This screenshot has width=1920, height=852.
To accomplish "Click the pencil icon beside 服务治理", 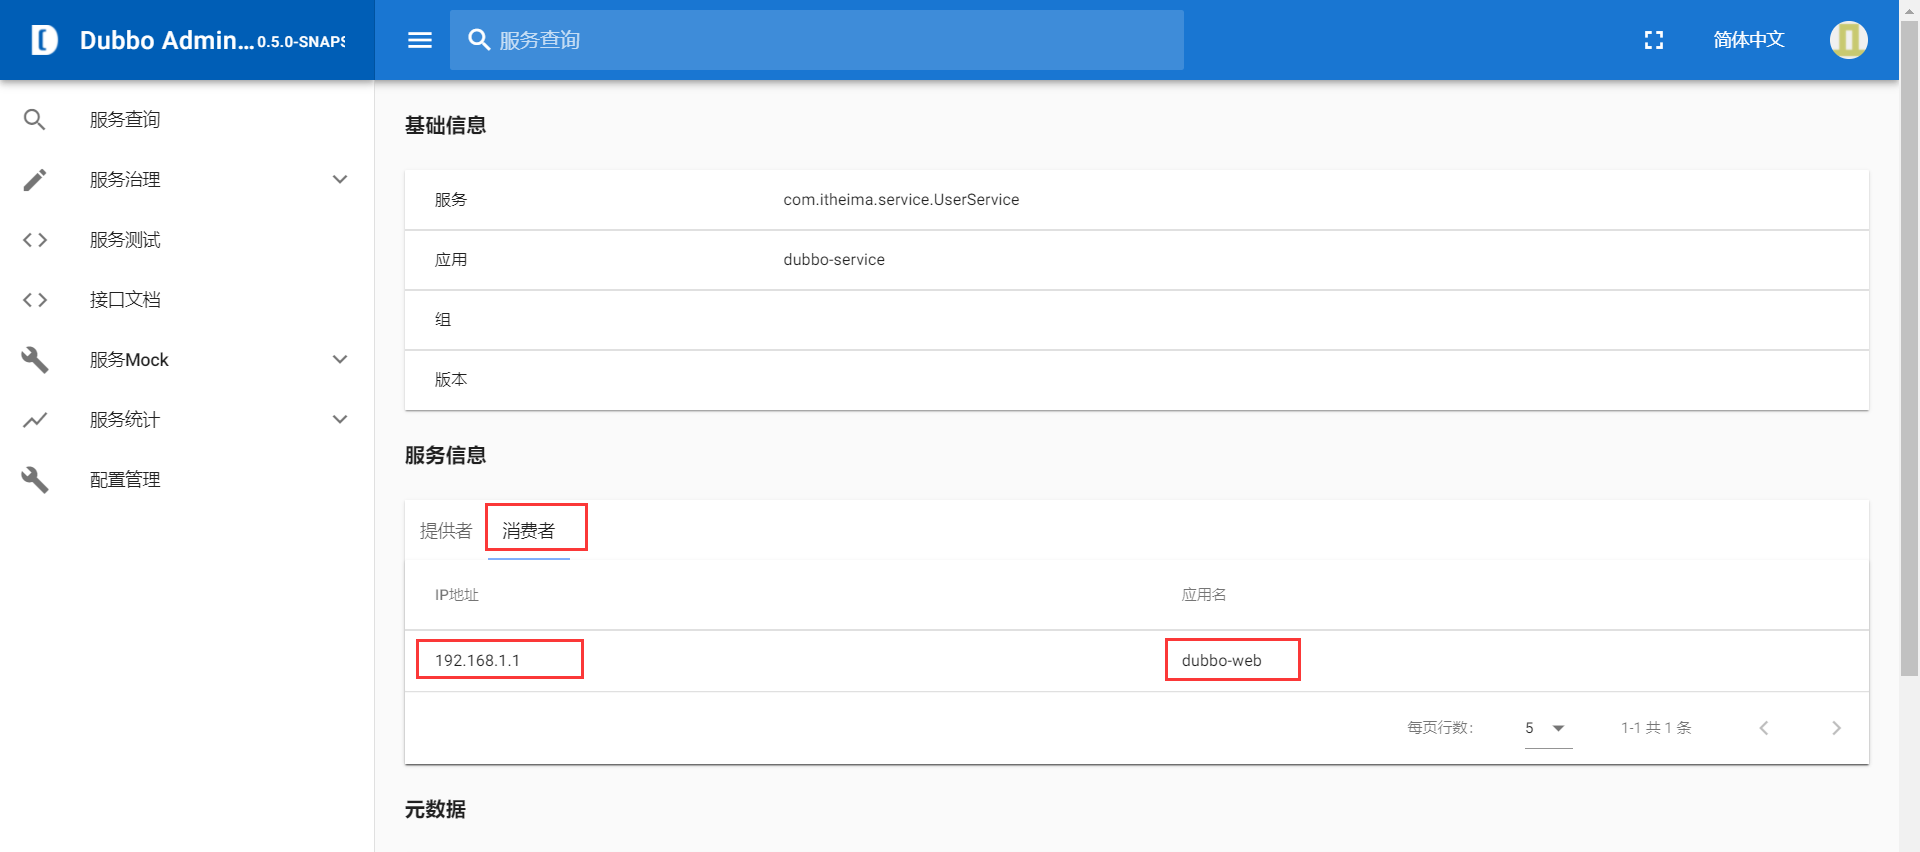I will click(35, 180).
